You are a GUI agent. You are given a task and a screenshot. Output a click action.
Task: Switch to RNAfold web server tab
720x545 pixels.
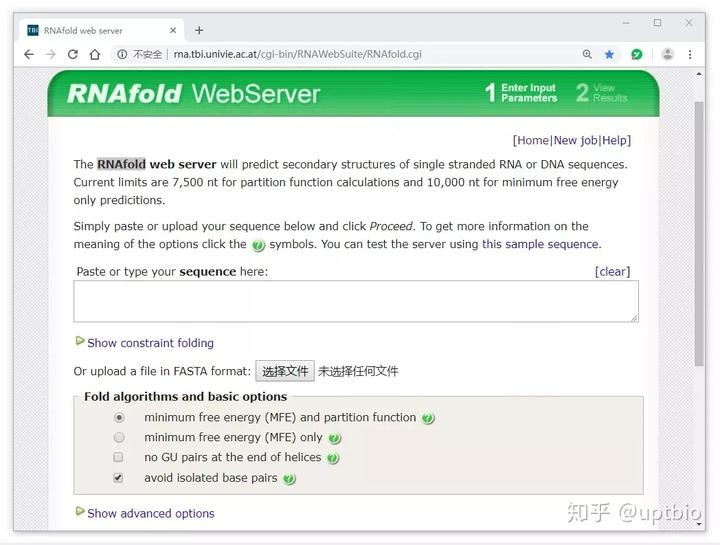(101, 30)
